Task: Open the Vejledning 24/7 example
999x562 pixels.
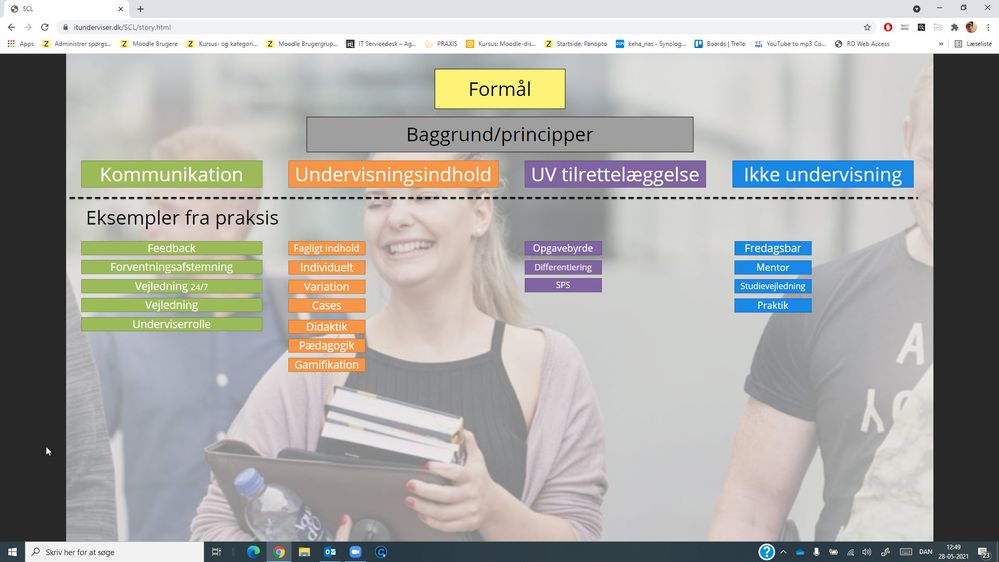Action: (x=171, y=286)
